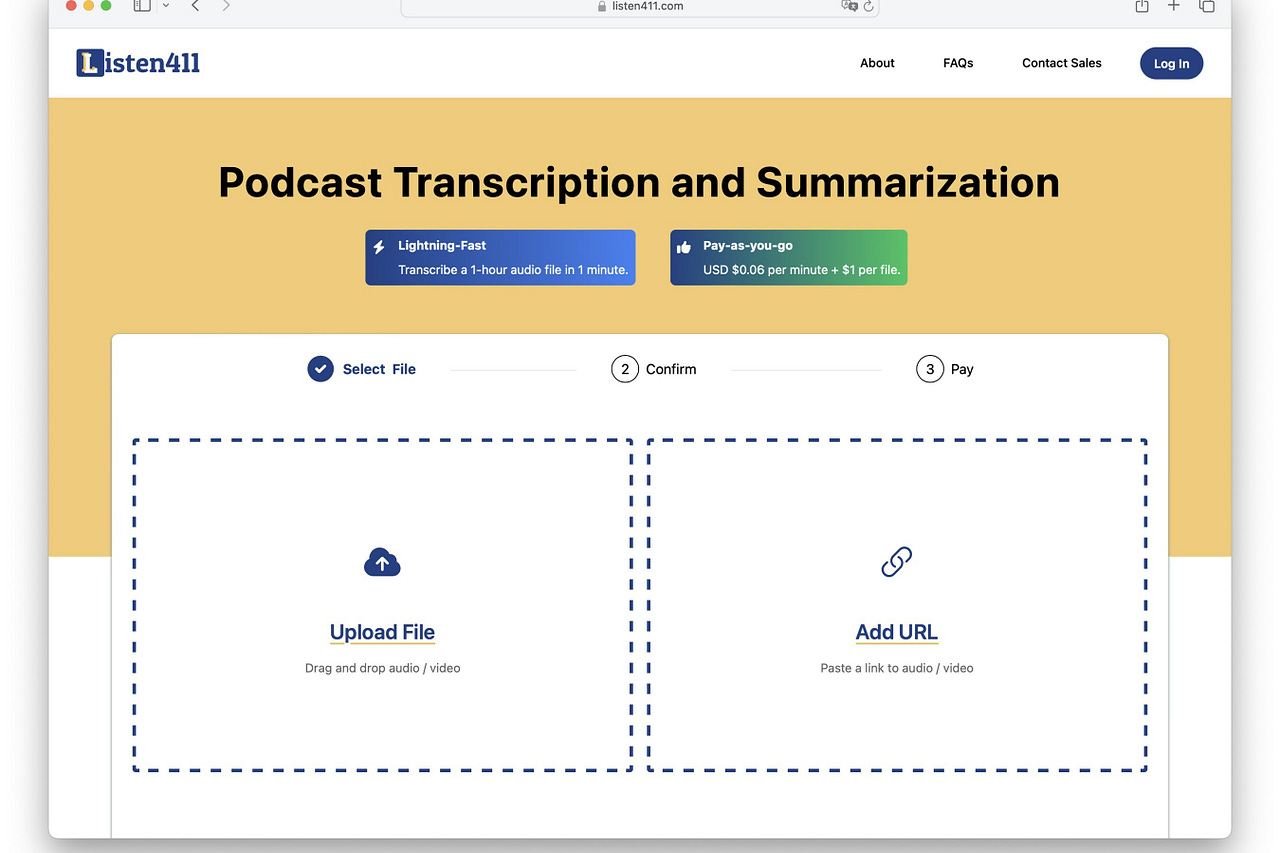The image size is (1280, 853).
Task: Click the Contact Sales link
Action: (1061, 63)
